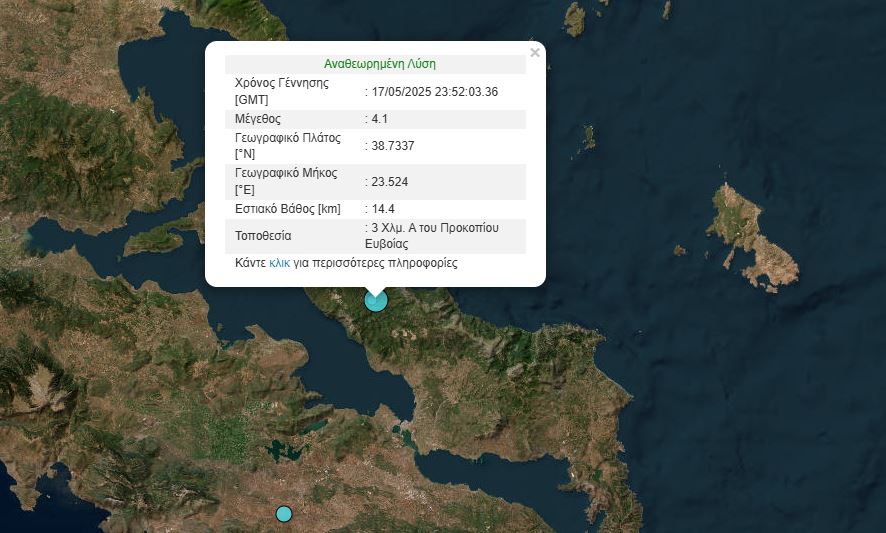Click the "Μέγεθος" row label
This screenshot has height=533, width=886.
(259, 119)
